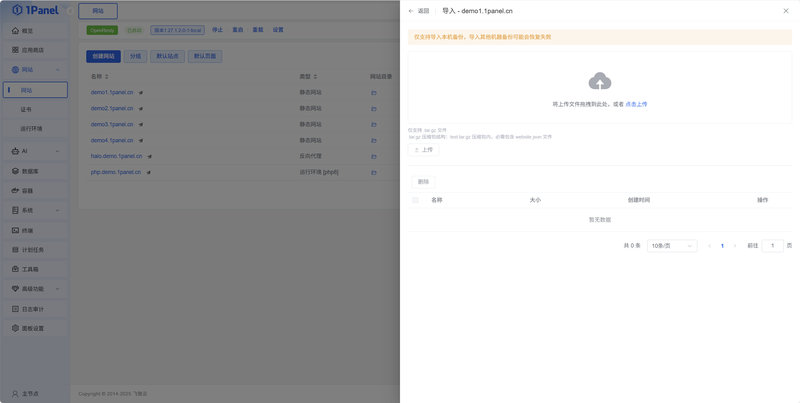This screenshot has width=800, height=403.
Task: Open the 面板设置 panel settings in sidebar
Action: coord(35,329)
